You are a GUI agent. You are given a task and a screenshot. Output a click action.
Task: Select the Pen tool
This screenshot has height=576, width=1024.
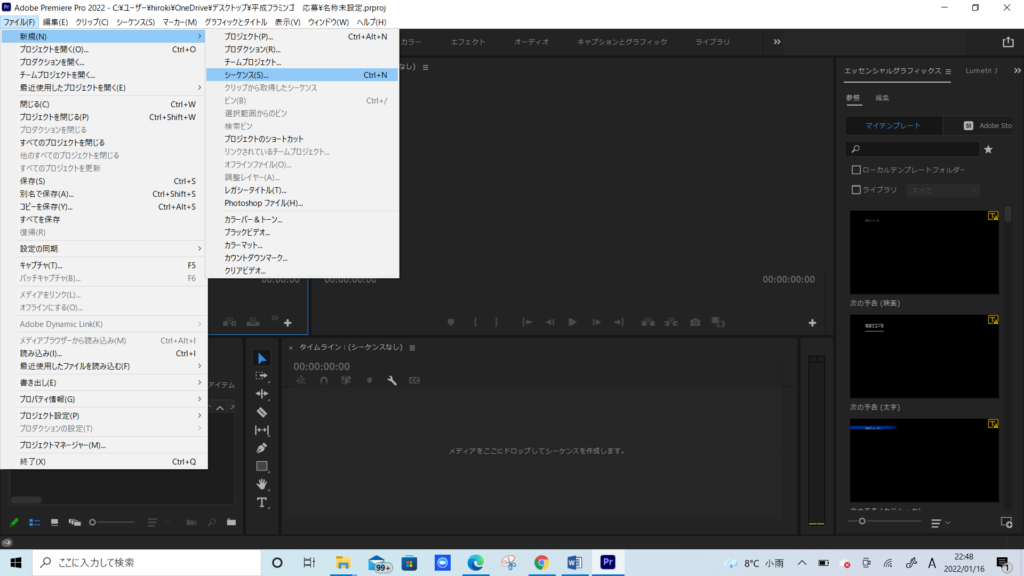(262, 448)
